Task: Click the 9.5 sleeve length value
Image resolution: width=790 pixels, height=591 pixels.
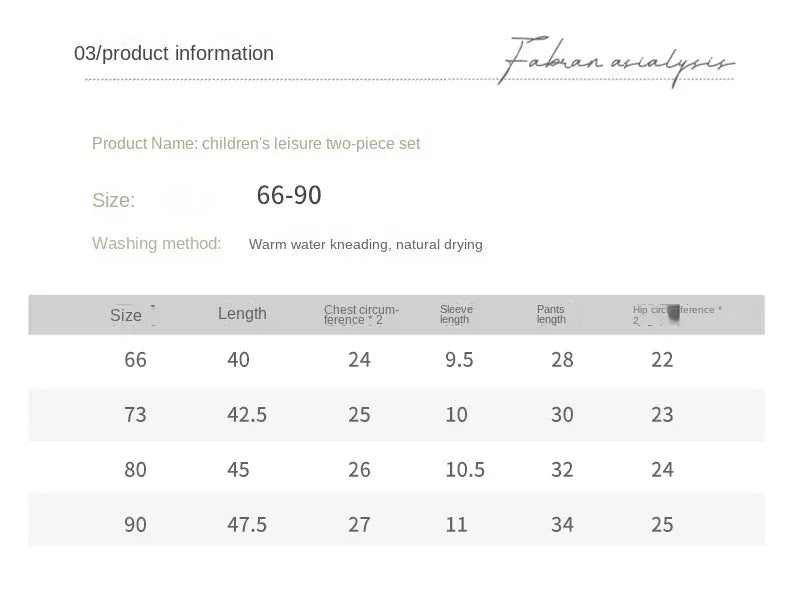Action: point(459,360)
